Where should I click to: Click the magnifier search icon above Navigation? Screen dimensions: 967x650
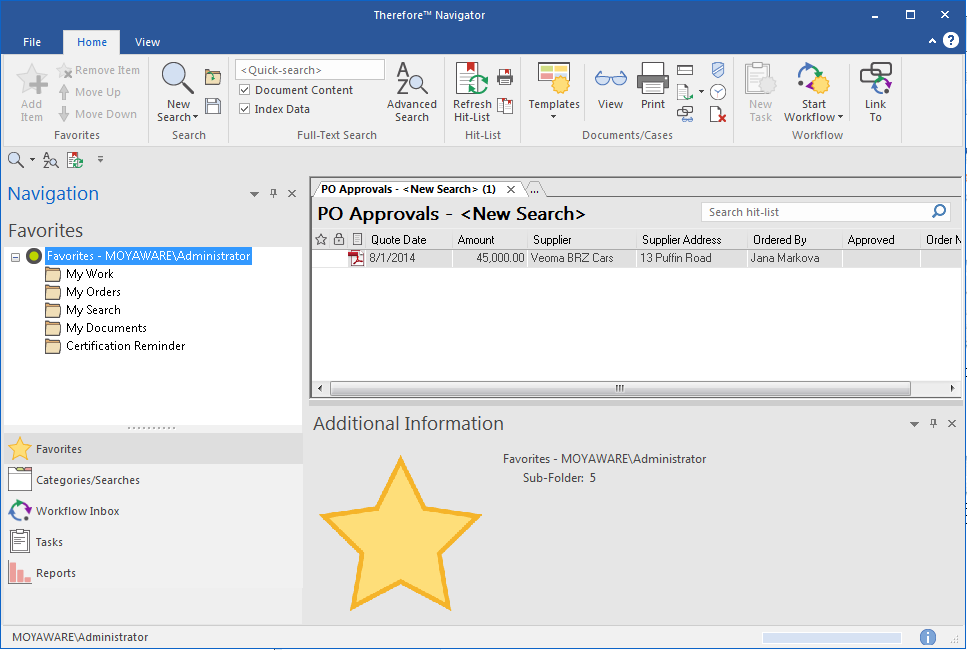[x=14, y=159]
